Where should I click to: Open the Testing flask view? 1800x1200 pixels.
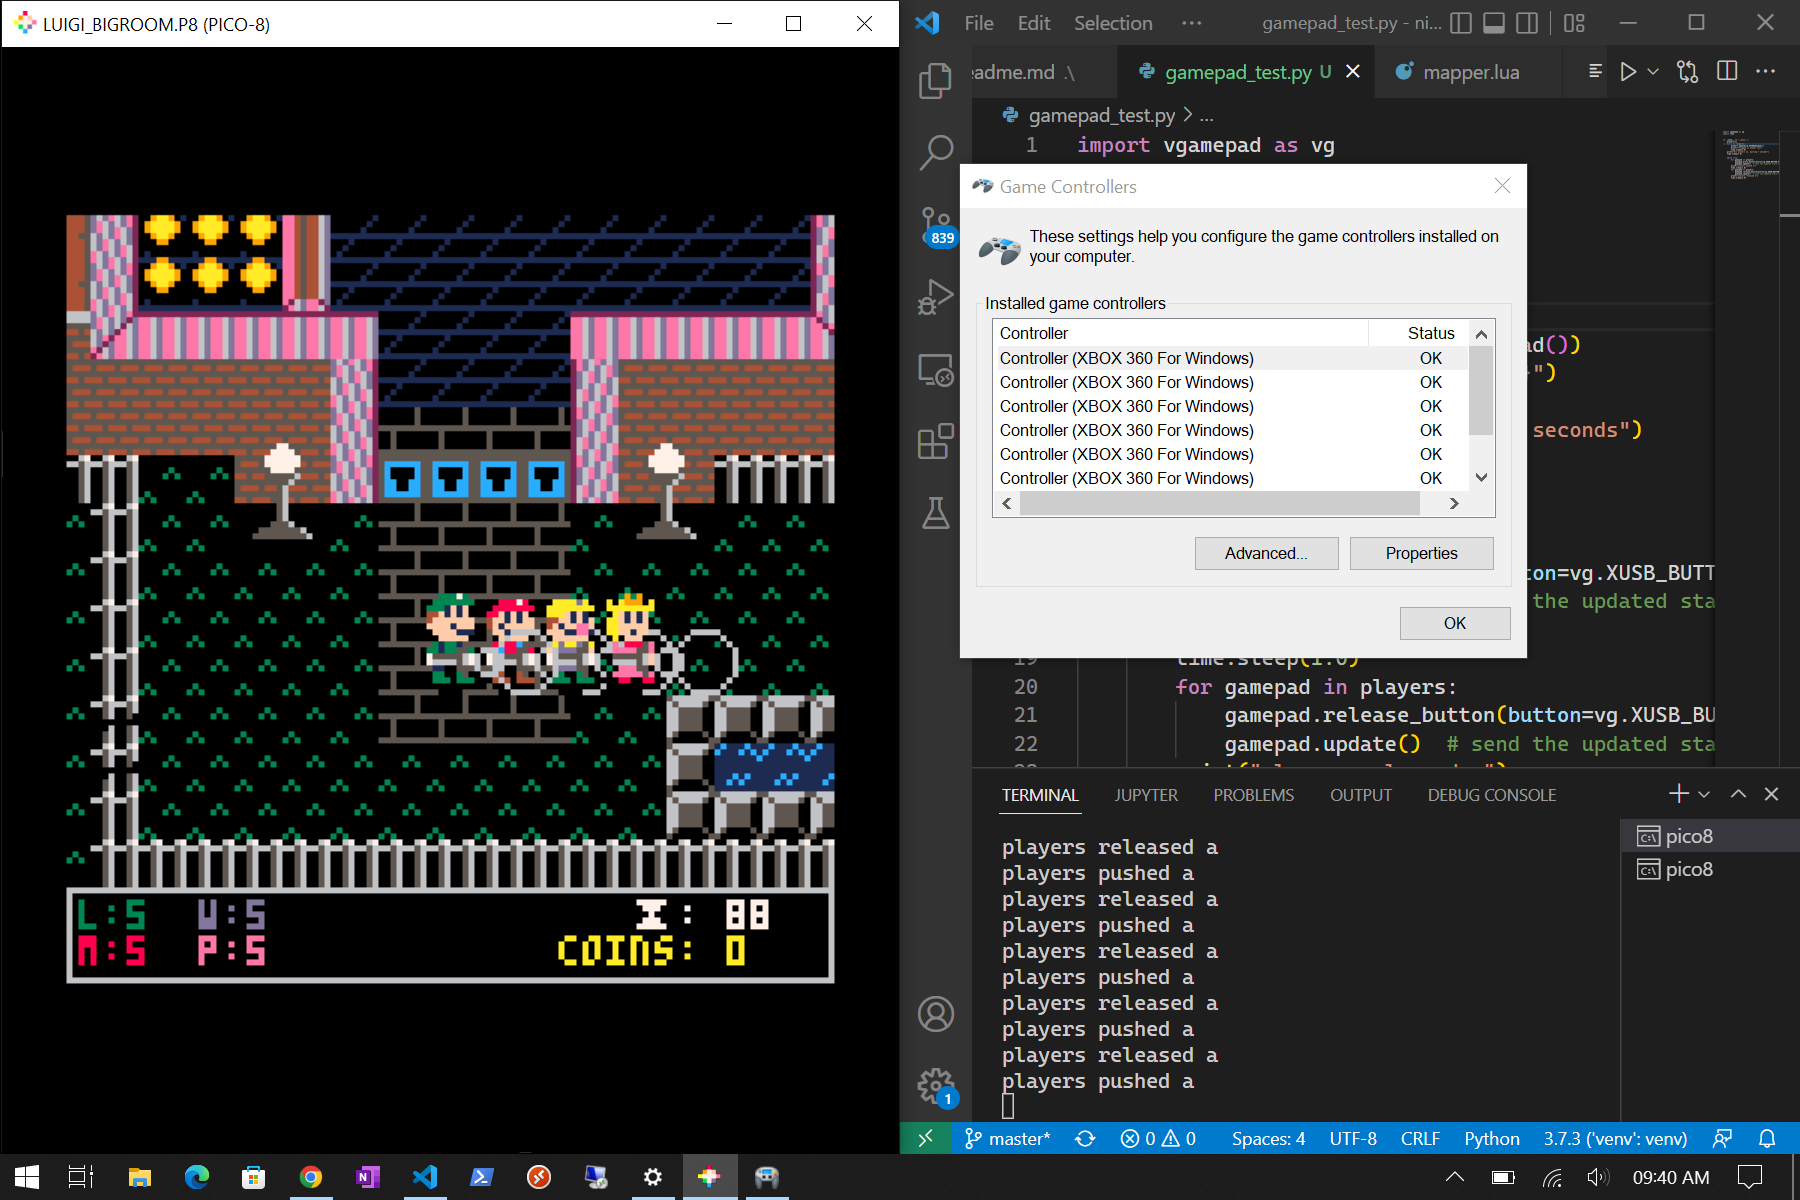click(935, 513)
